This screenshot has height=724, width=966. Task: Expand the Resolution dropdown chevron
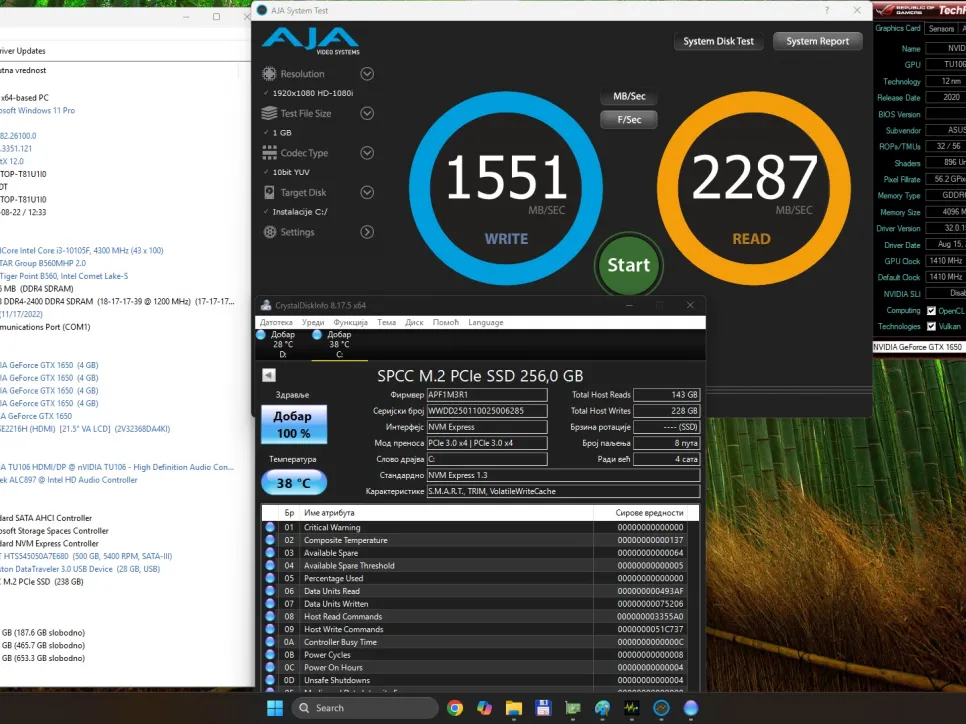coord(367,74)
